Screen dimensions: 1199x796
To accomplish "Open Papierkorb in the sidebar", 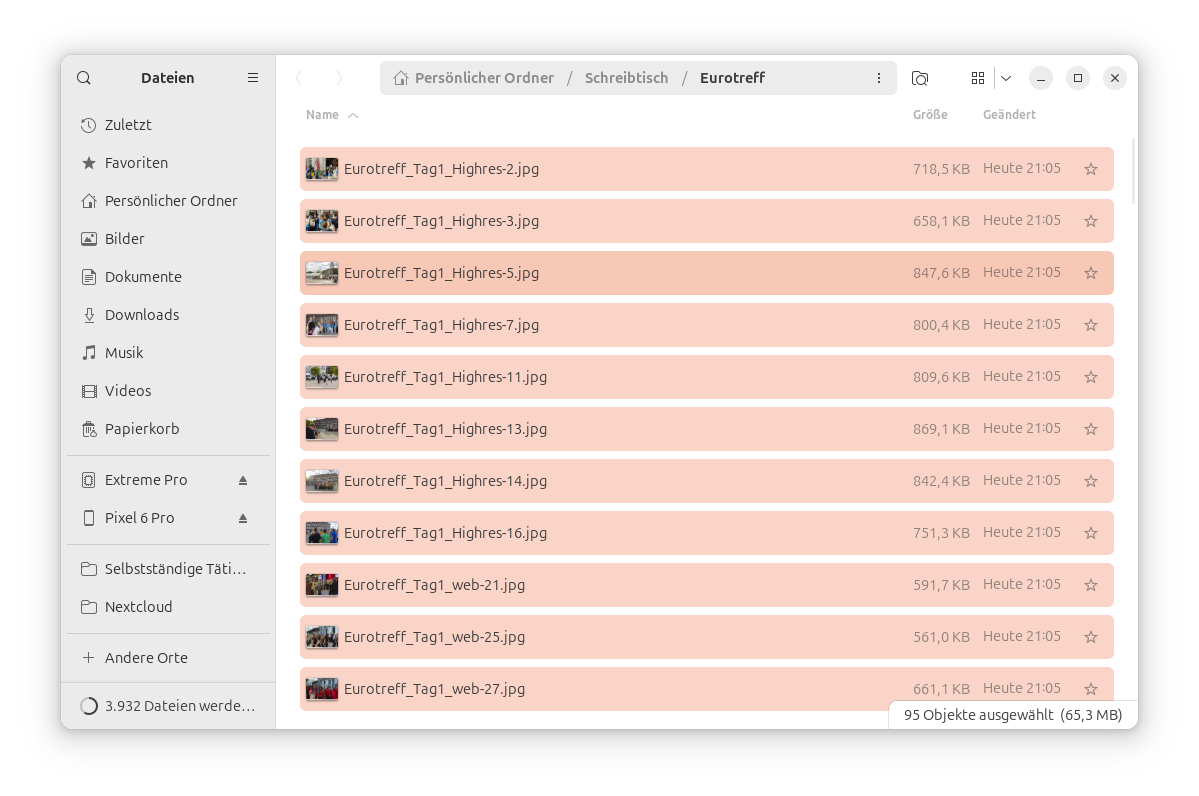I will pos(141,429).
